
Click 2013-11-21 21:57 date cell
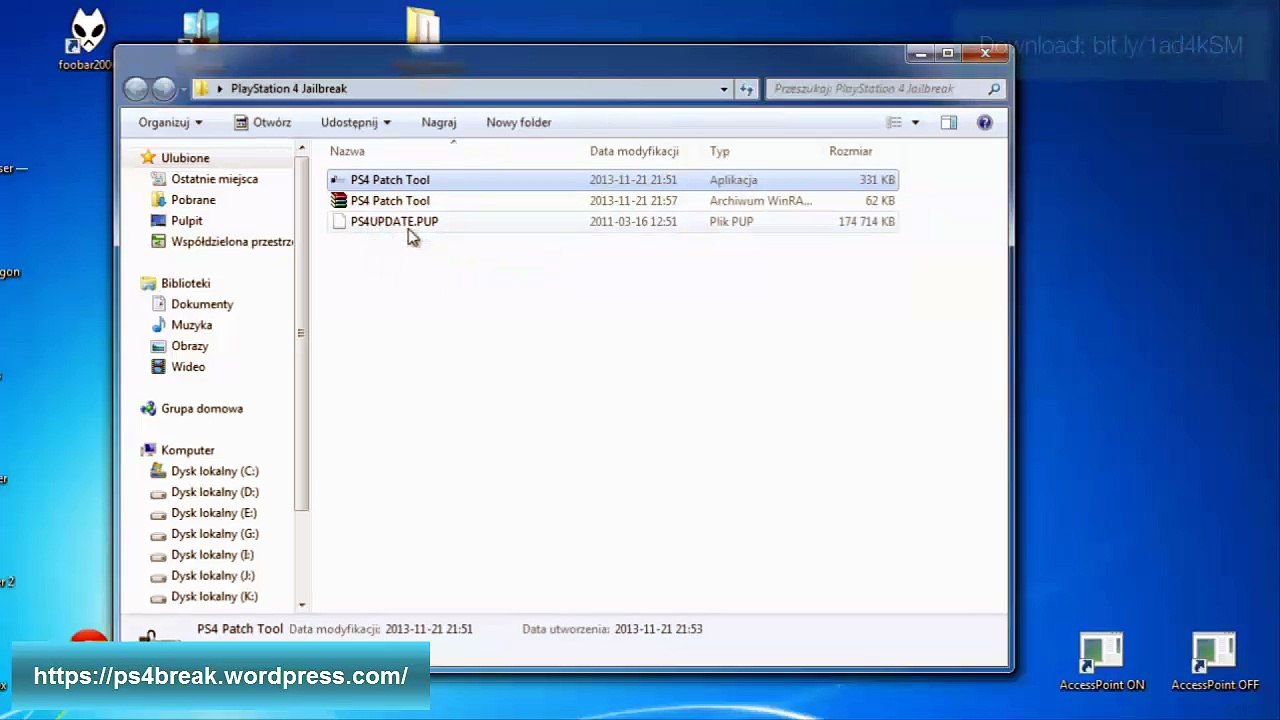point(633,201)
